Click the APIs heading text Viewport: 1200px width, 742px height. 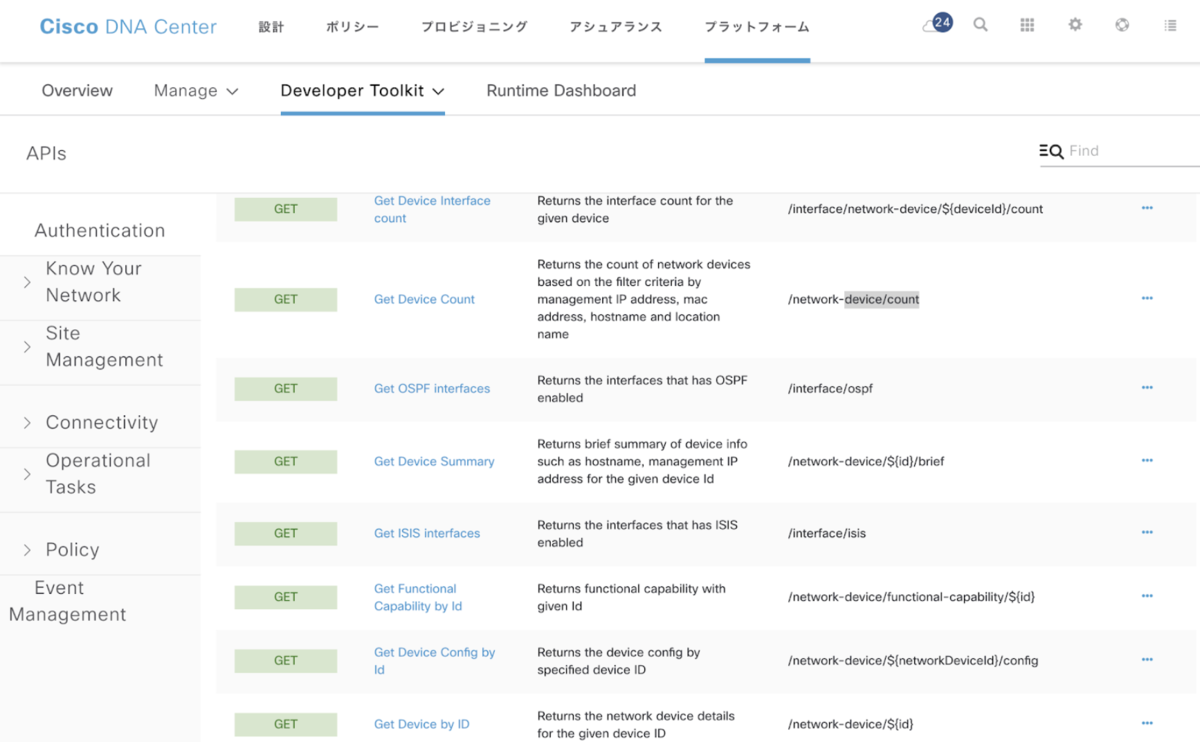[x=46, y=153]
